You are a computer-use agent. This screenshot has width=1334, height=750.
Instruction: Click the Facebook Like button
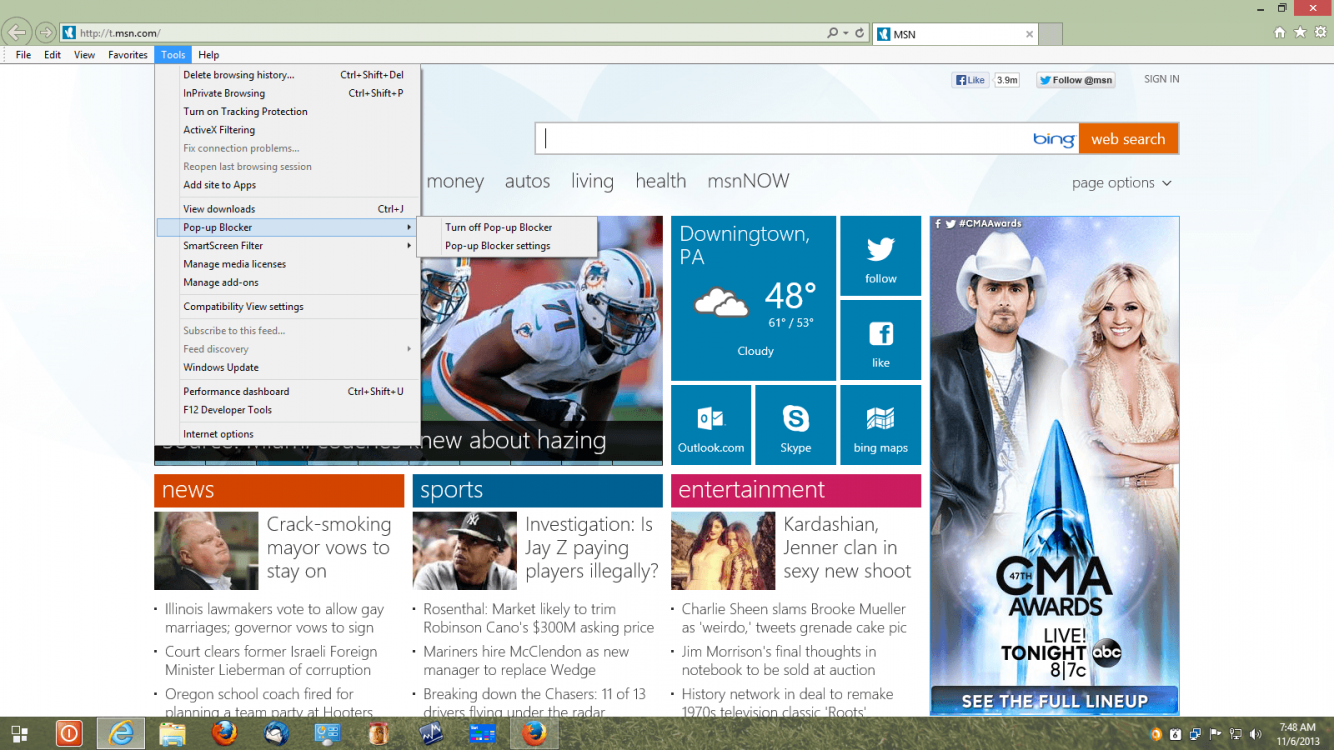click(x=970, y=80)
